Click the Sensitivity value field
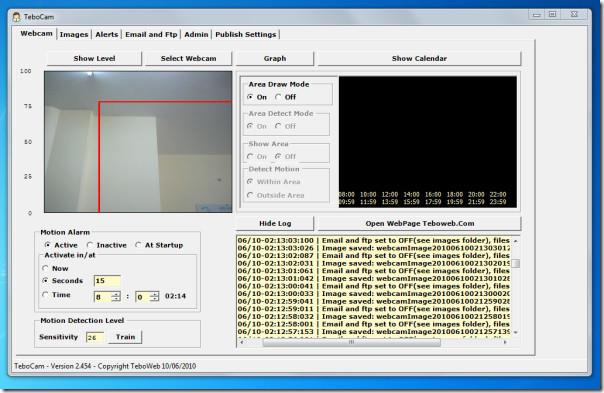Viewport: 604px width, 393px height. pyautogui.click(x=95, y=337)
